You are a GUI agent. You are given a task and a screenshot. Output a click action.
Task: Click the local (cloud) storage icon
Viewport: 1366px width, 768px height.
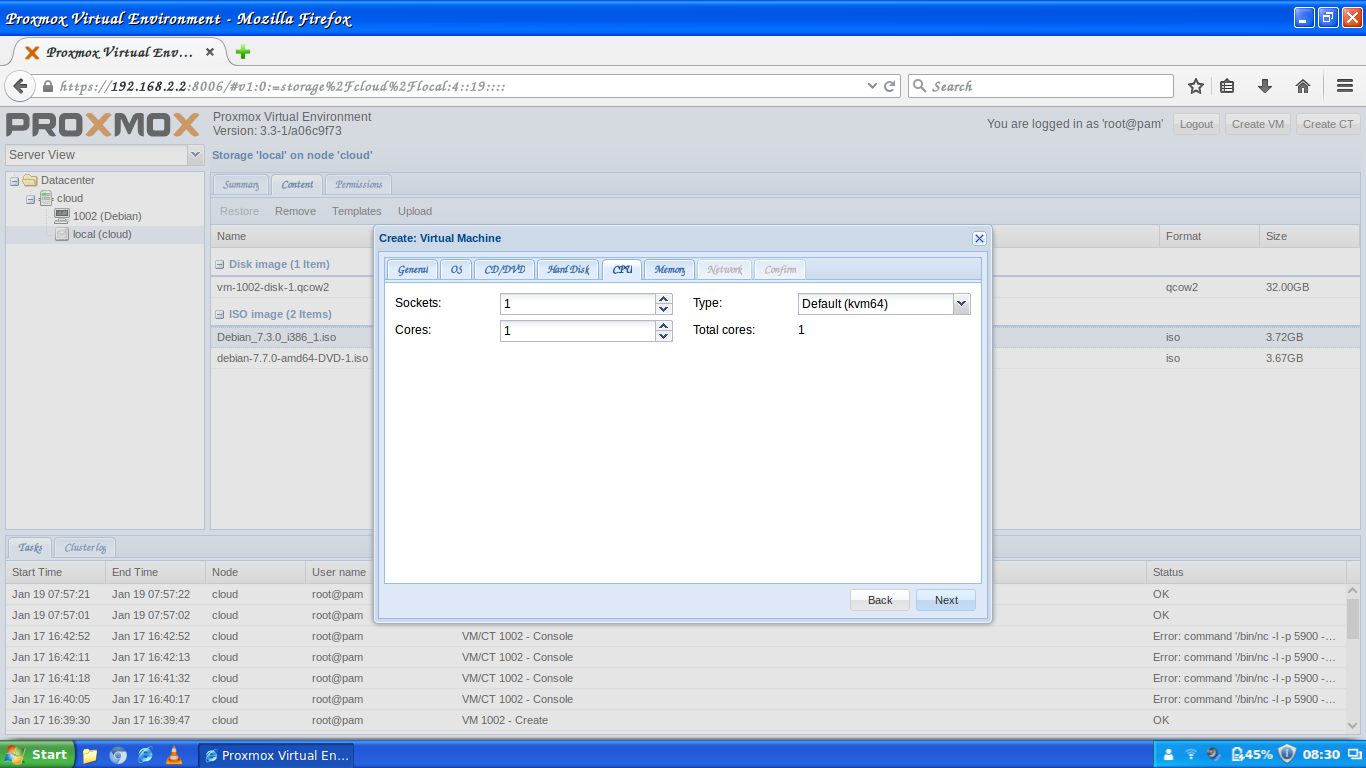[62, 234]
